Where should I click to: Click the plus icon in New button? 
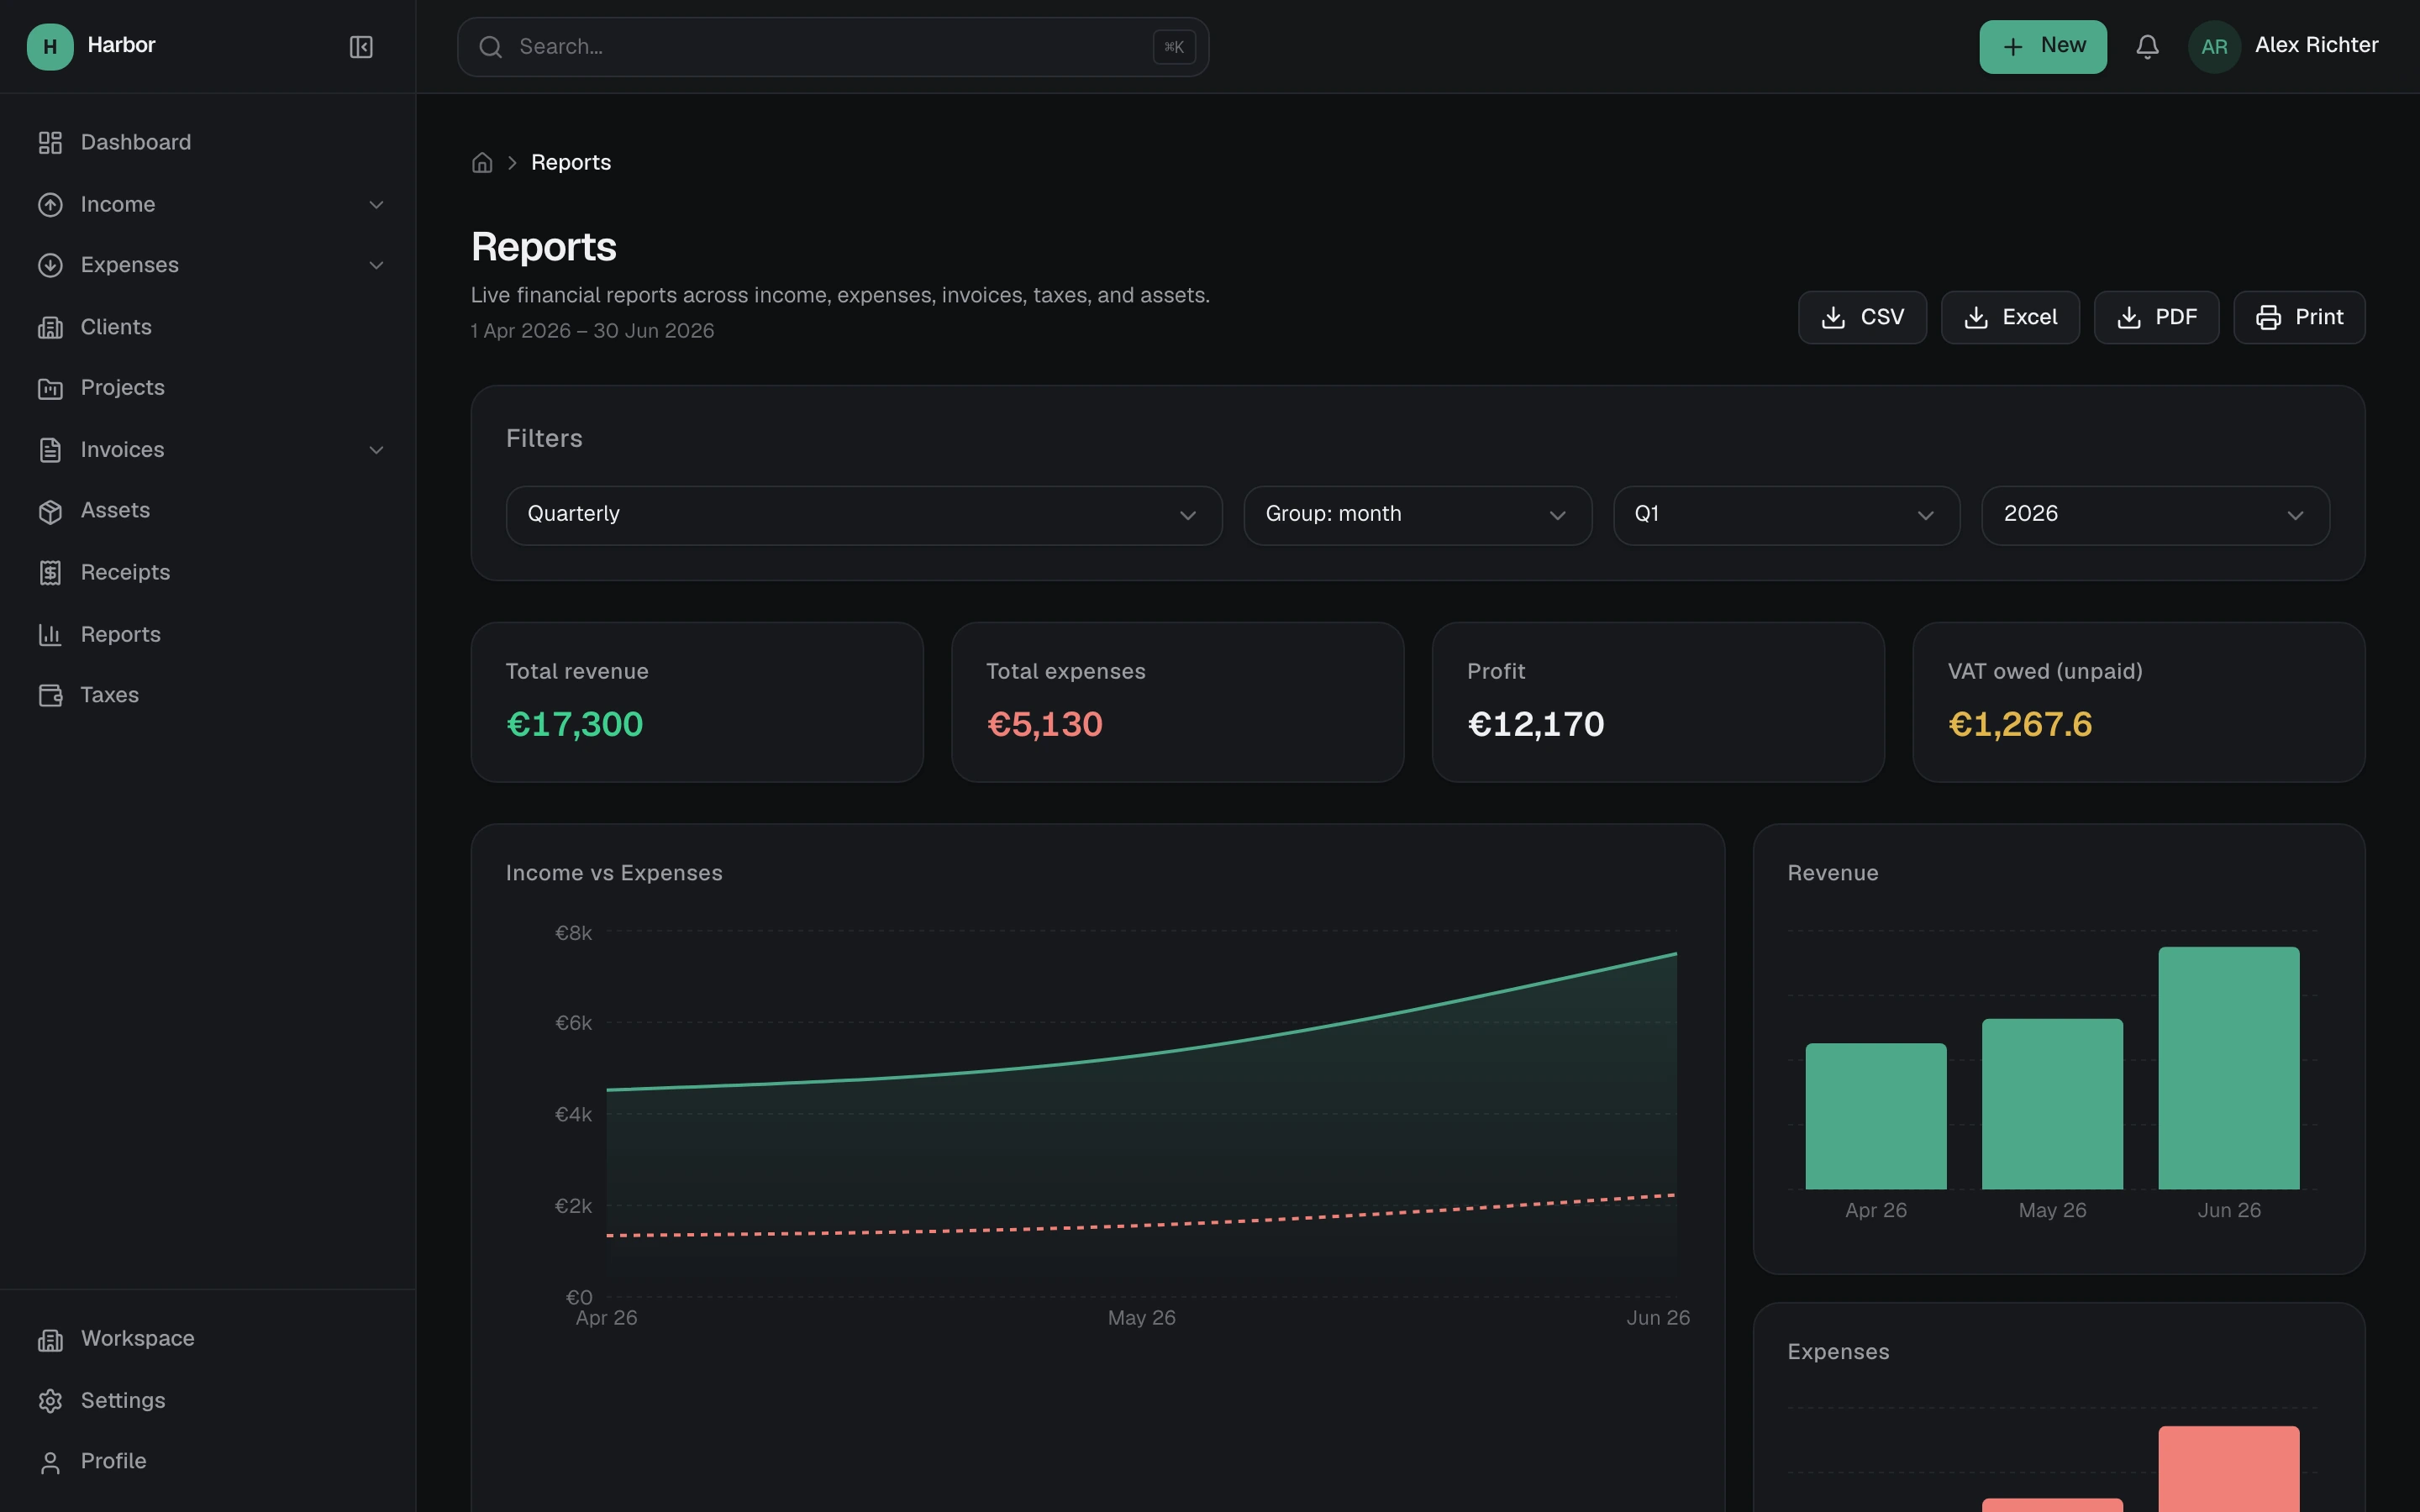pyautogui.click(x=2013, y=47)
